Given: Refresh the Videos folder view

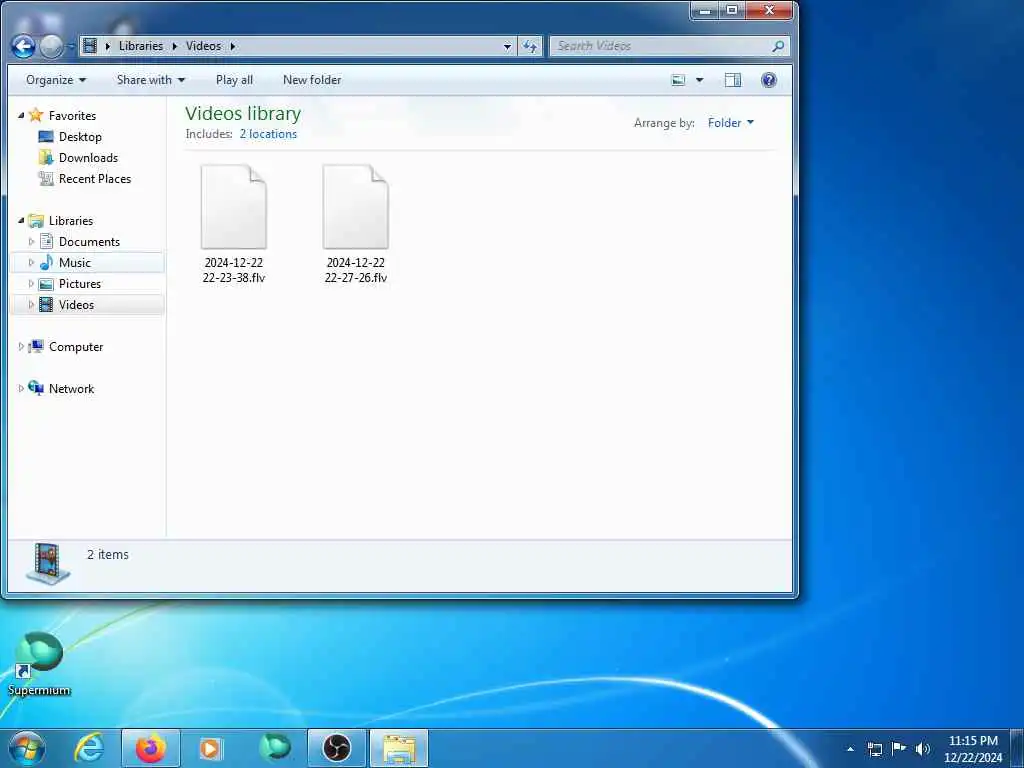Looking at the screenshot, I should coord(530,46).
